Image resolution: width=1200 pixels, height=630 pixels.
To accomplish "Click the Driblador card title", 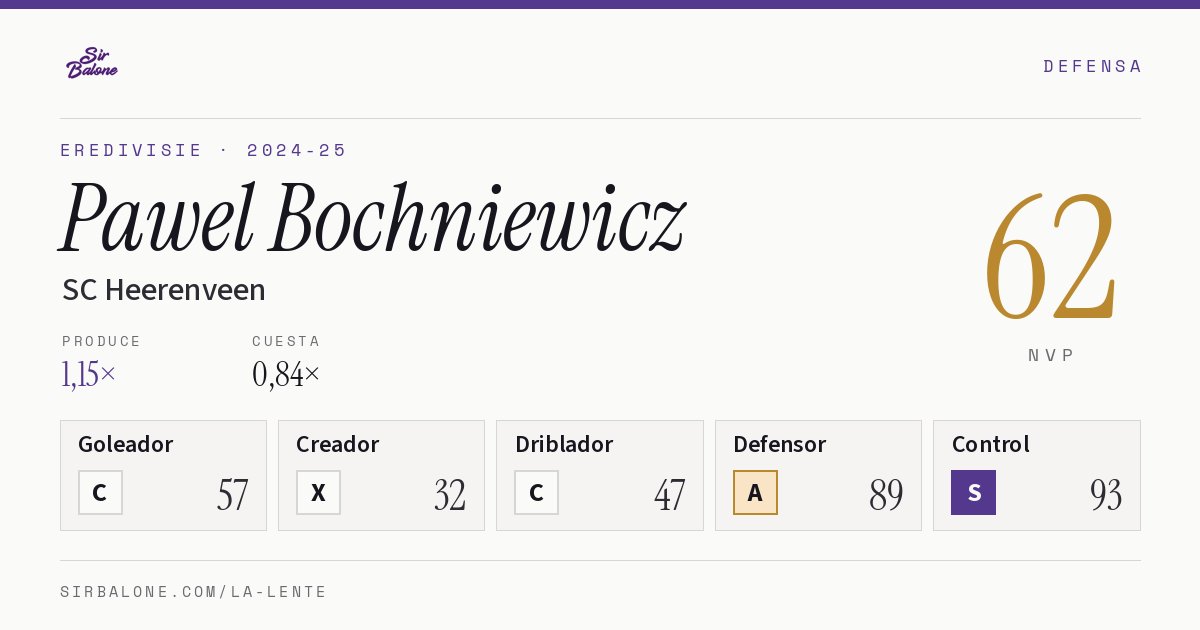I will 564,444.
